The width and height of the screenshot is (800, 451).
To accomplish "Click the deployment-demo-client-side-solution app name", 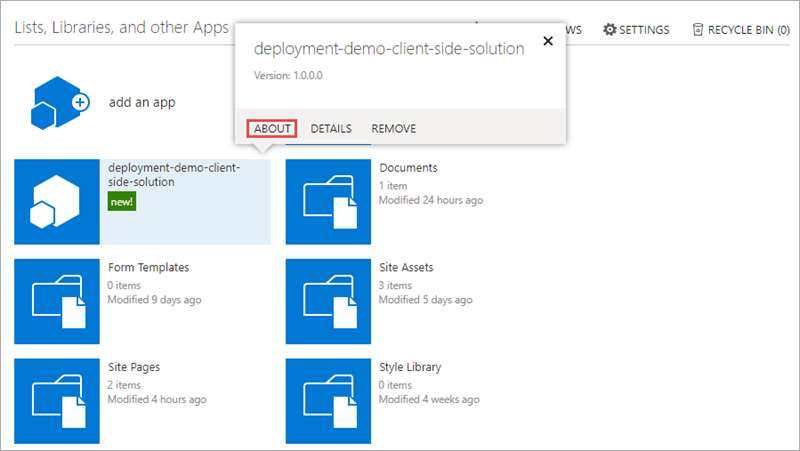I will click(174, 174).
